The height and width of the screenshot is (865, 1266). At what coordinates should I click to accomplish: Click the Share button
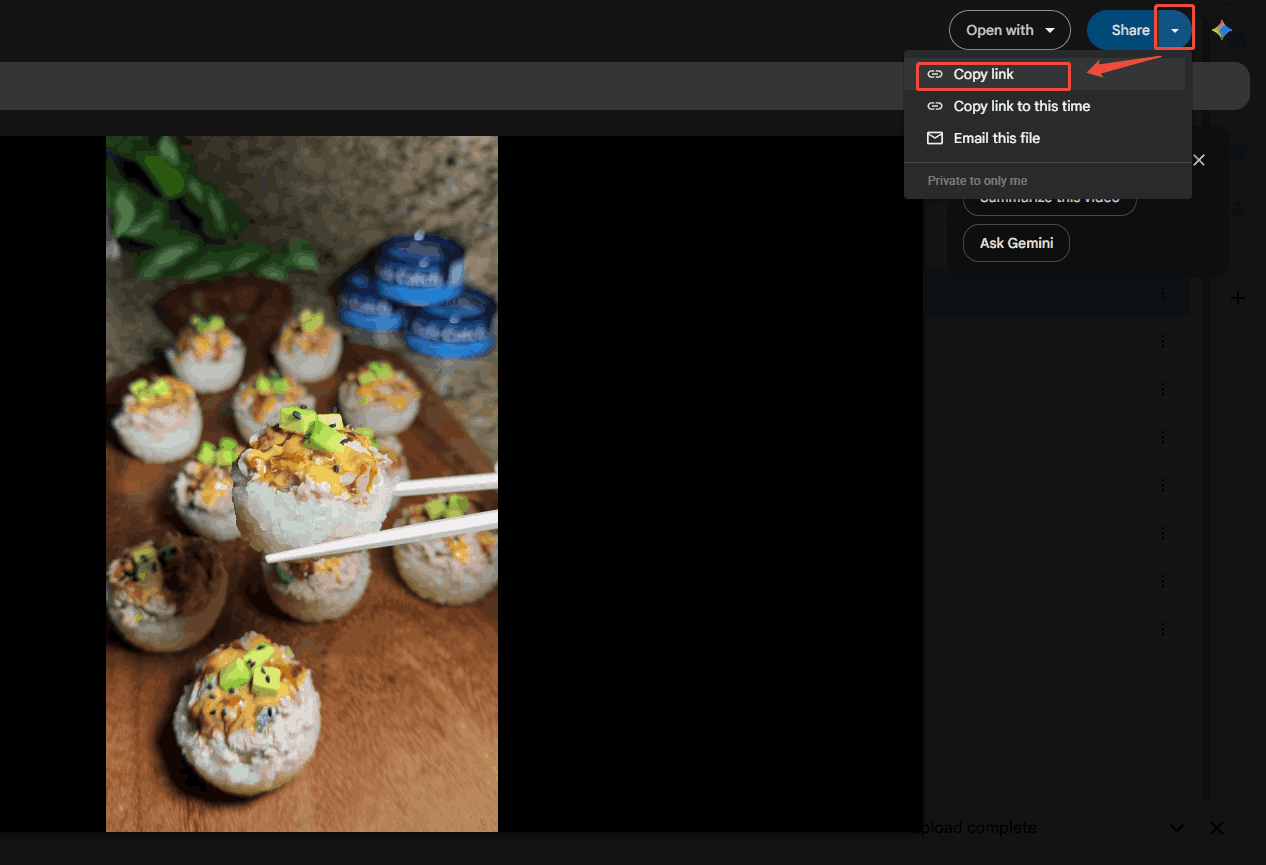[x=1123, y=30]
